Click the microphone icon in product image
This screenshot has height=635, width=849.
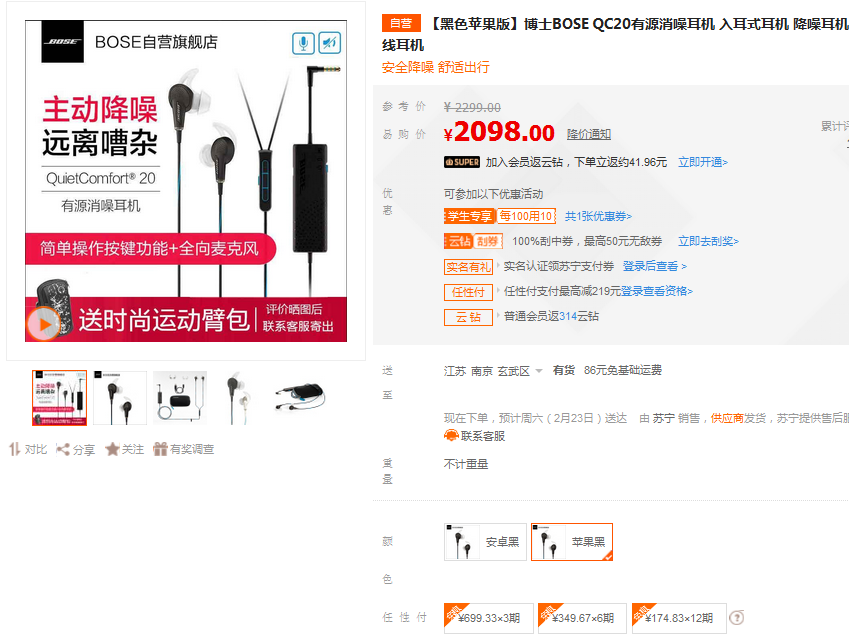pyautogui.click(x=303, y=43)
